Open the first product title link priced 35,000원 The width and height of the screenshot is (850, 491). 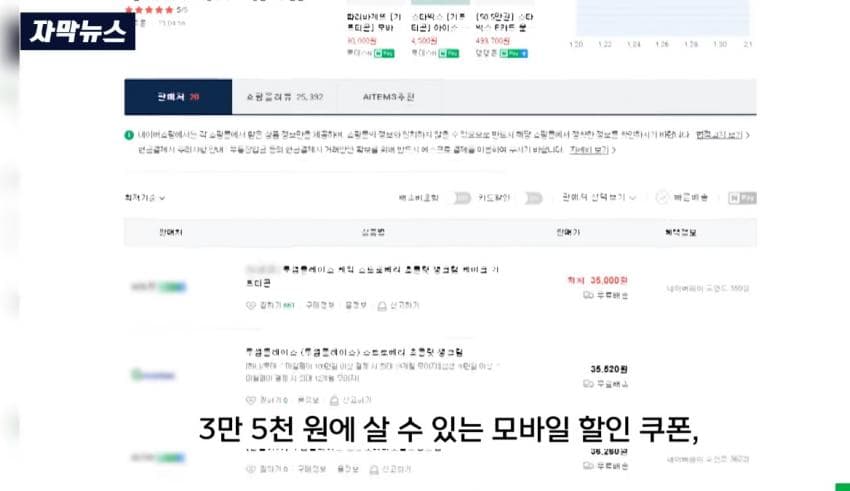click(372, 276)
